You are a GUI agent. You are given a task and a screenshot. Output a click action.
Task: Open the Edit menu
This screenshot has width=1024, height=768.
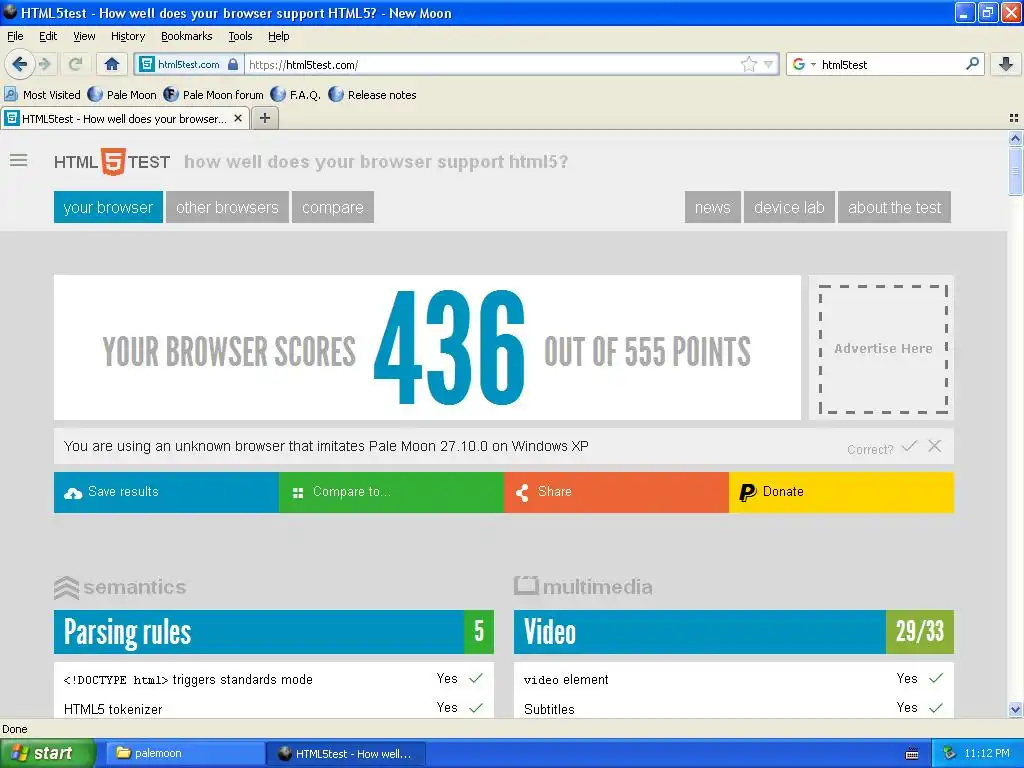click(48, 36)
